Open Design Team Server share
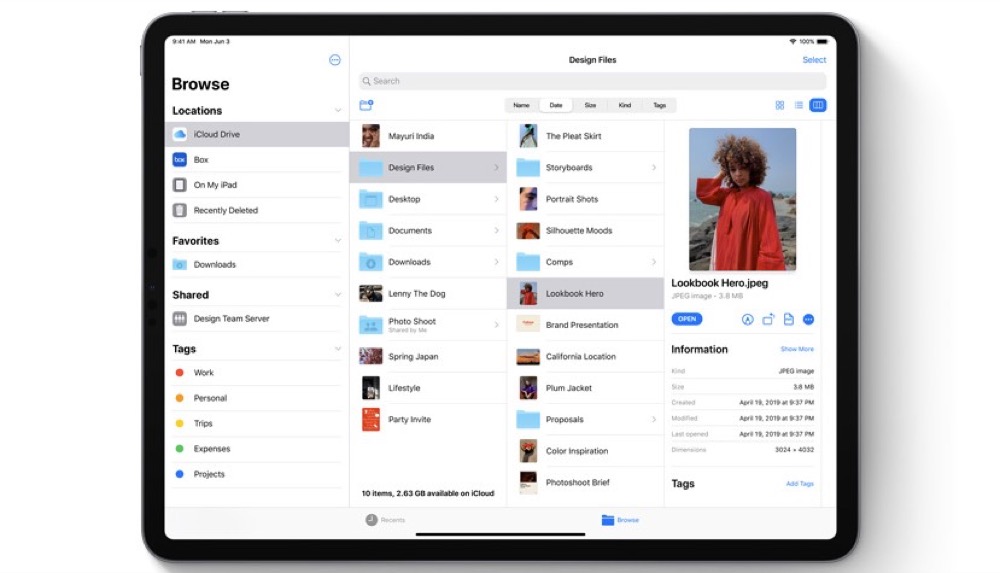 pos(257,318)
